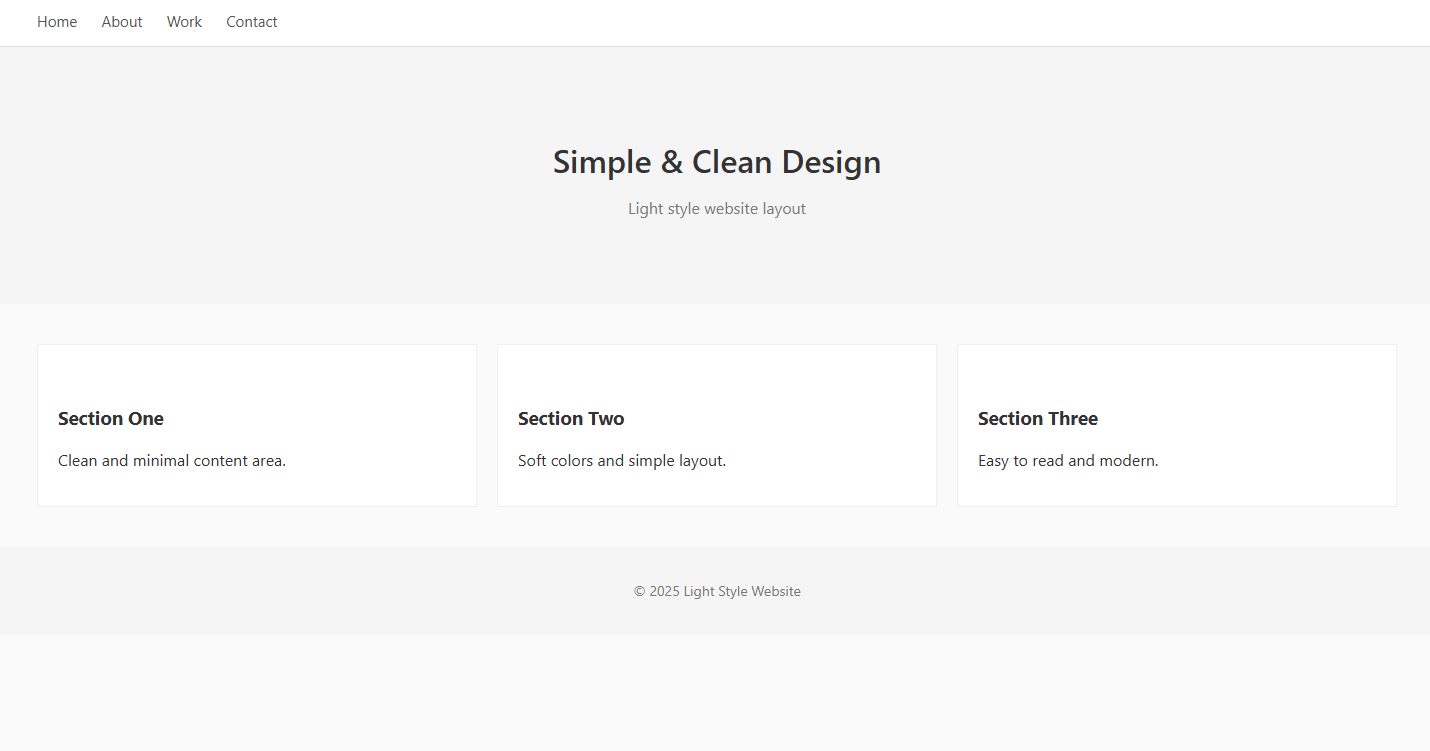Select the Work navigation item
The image size is (1430, 751).
point(184,22)
